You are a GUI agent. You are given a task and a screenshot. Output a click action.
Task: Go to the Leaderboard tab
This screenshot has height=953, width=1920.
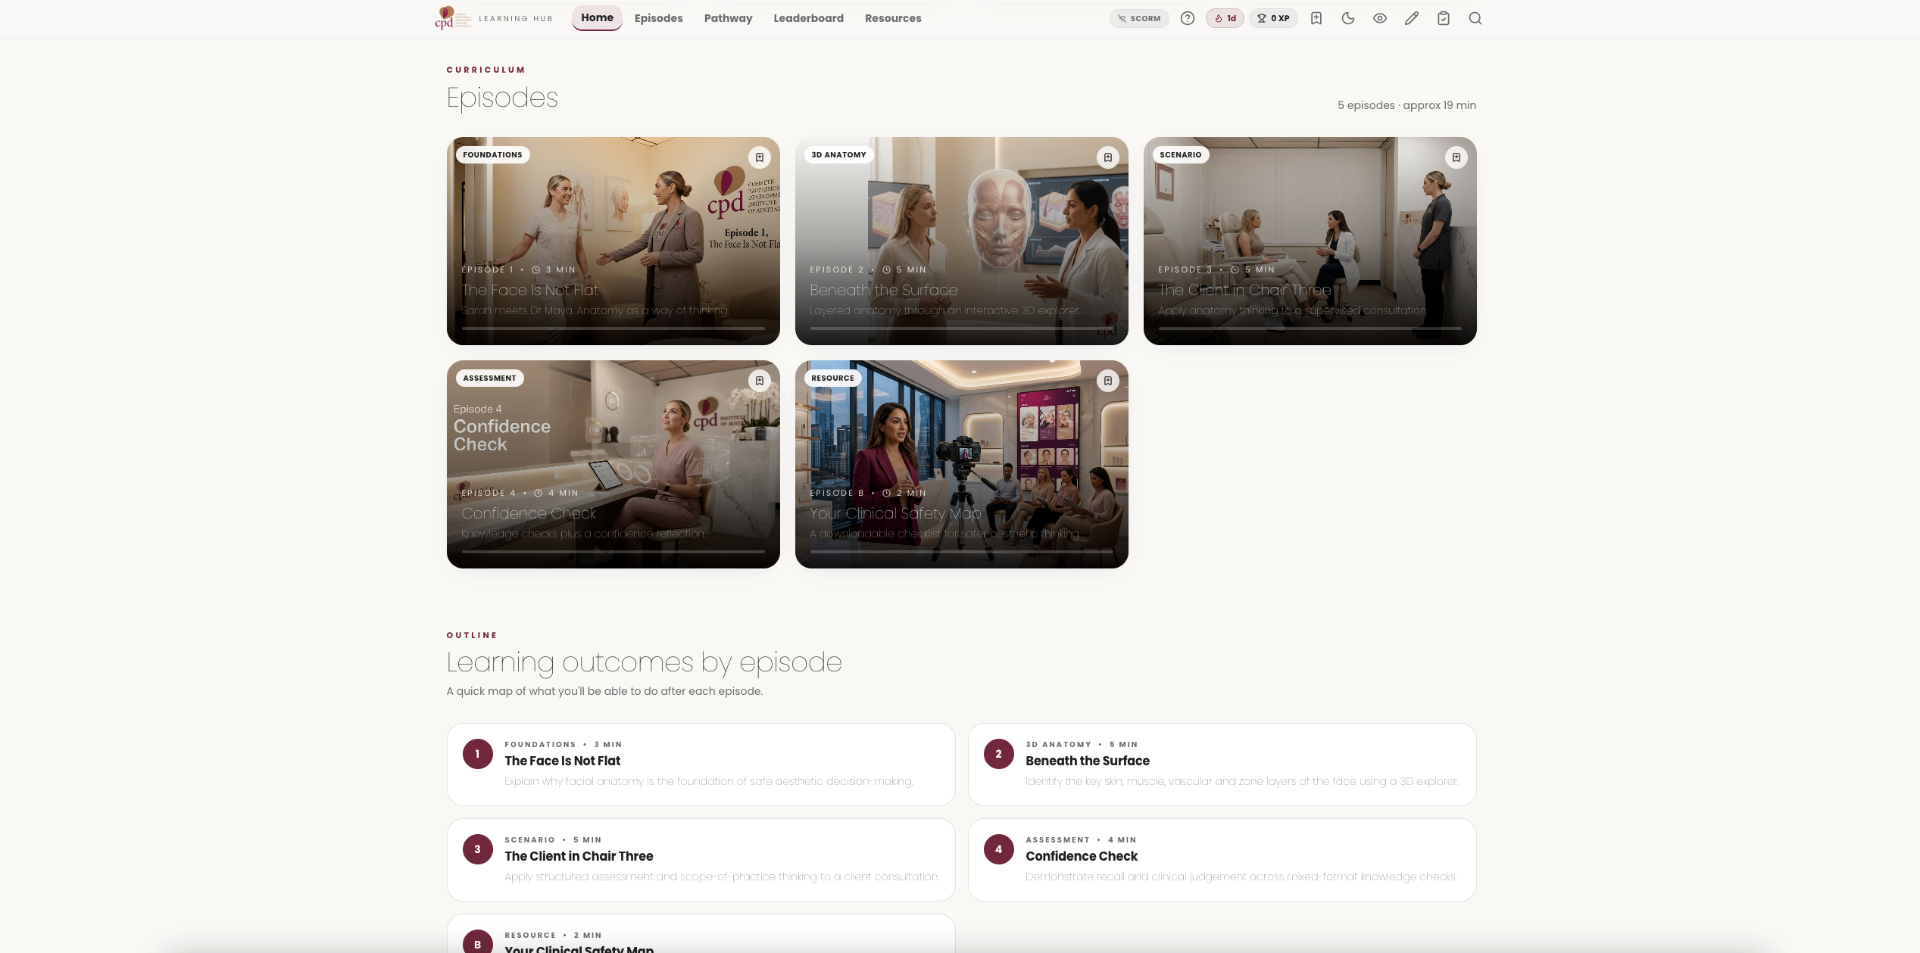click(x=809, y=18)
